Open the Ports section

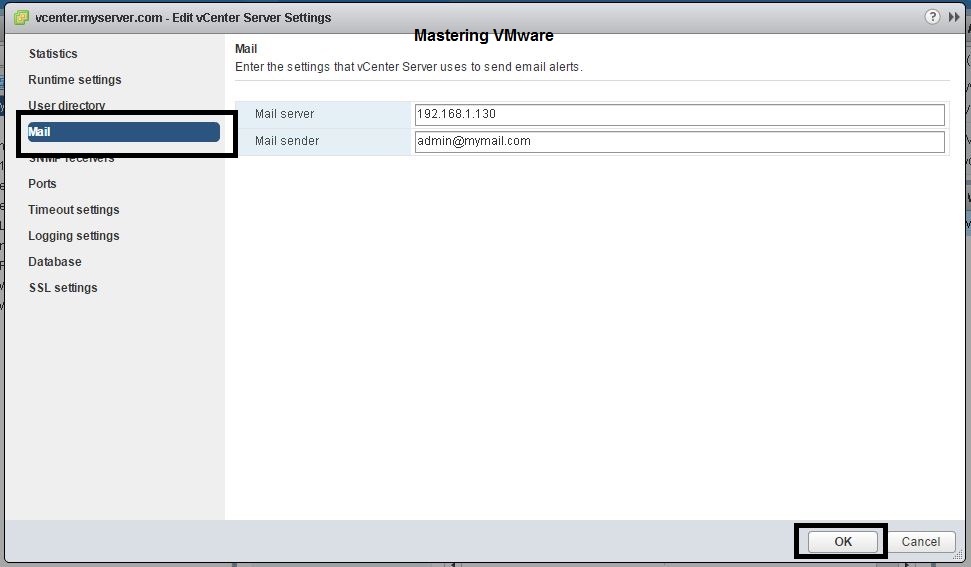tap(42, 184)
